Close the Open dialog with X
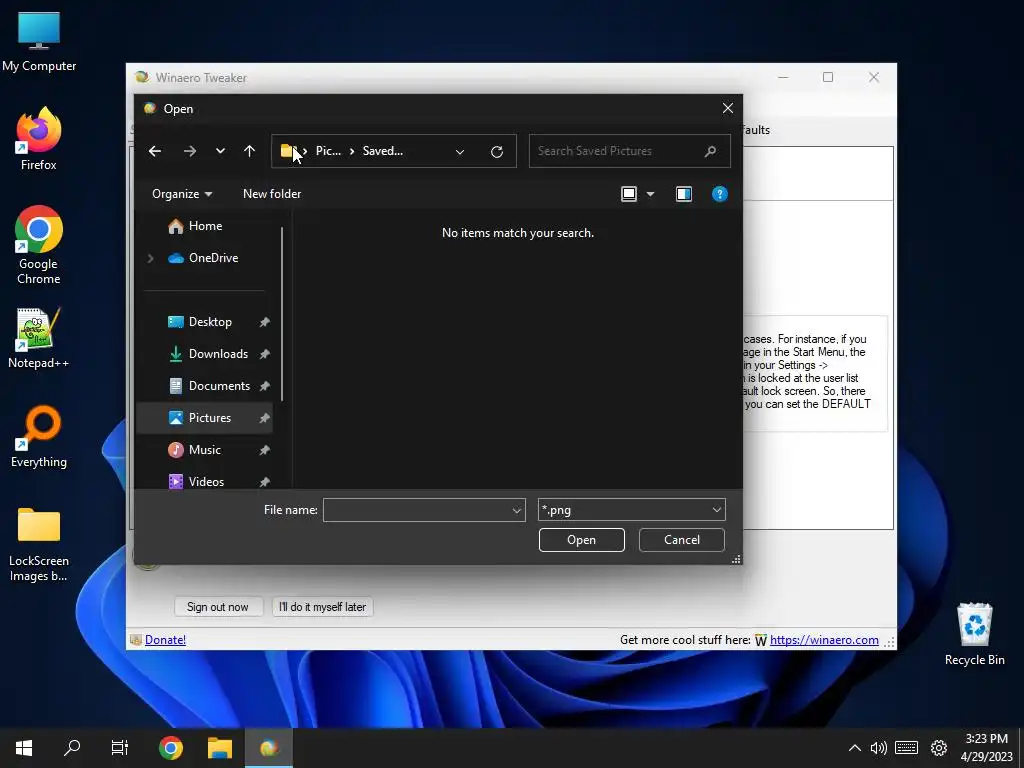Image resolution: width=1024 pixels, height=768 pixels. click(728, 108)
